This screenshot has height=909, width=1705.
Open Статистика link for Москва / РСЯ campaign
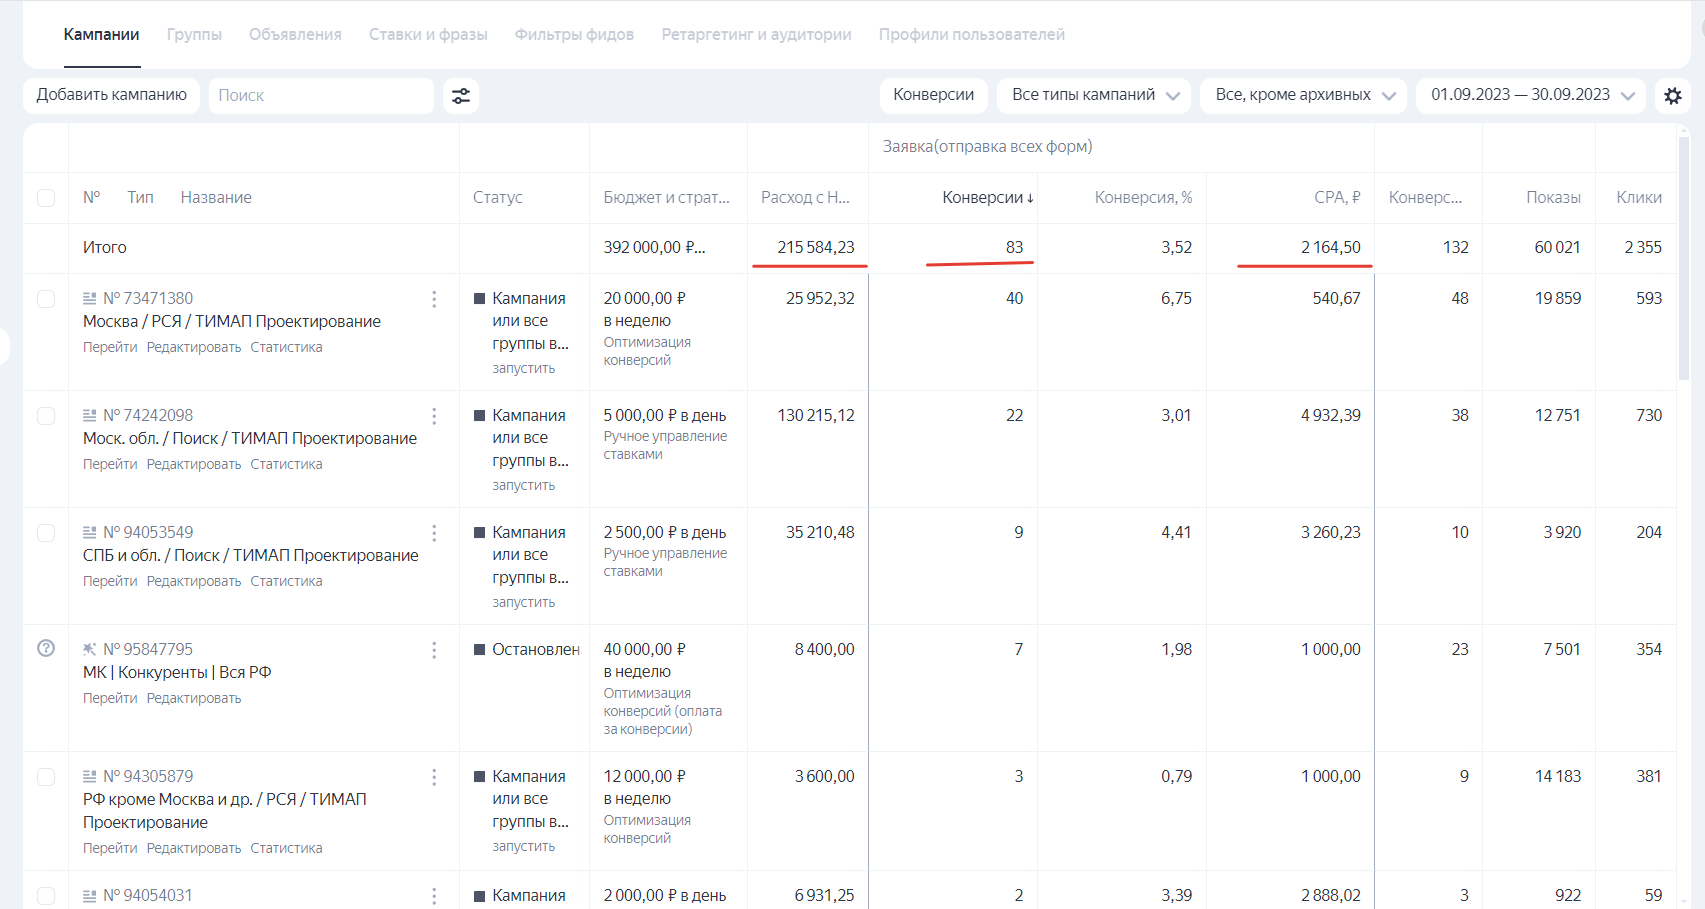coord(286,347)
